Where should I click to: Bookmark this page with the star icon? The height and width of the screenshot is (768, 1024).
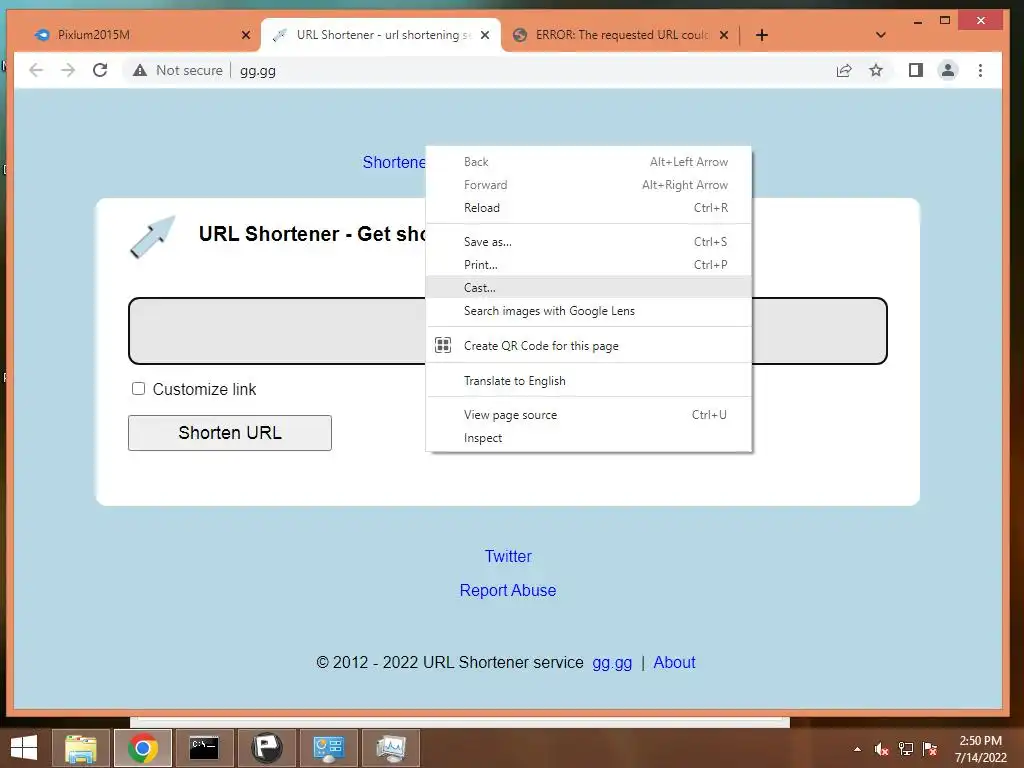(x=876, y=71)
